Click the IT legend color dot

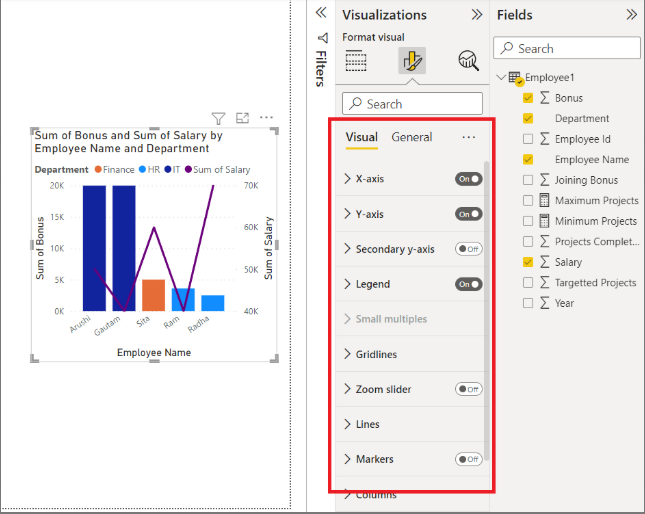click(x=168, y=169)
